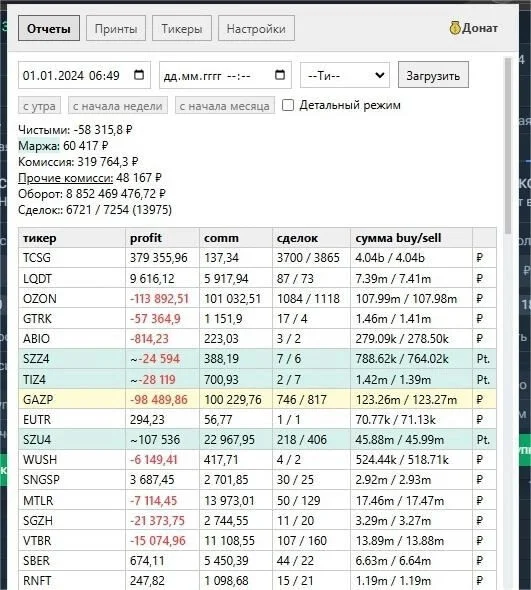The width and height of the screenshot is (531, 590).
Task: Select the ABIO ticker cell
Action: [x=72, y=339]
